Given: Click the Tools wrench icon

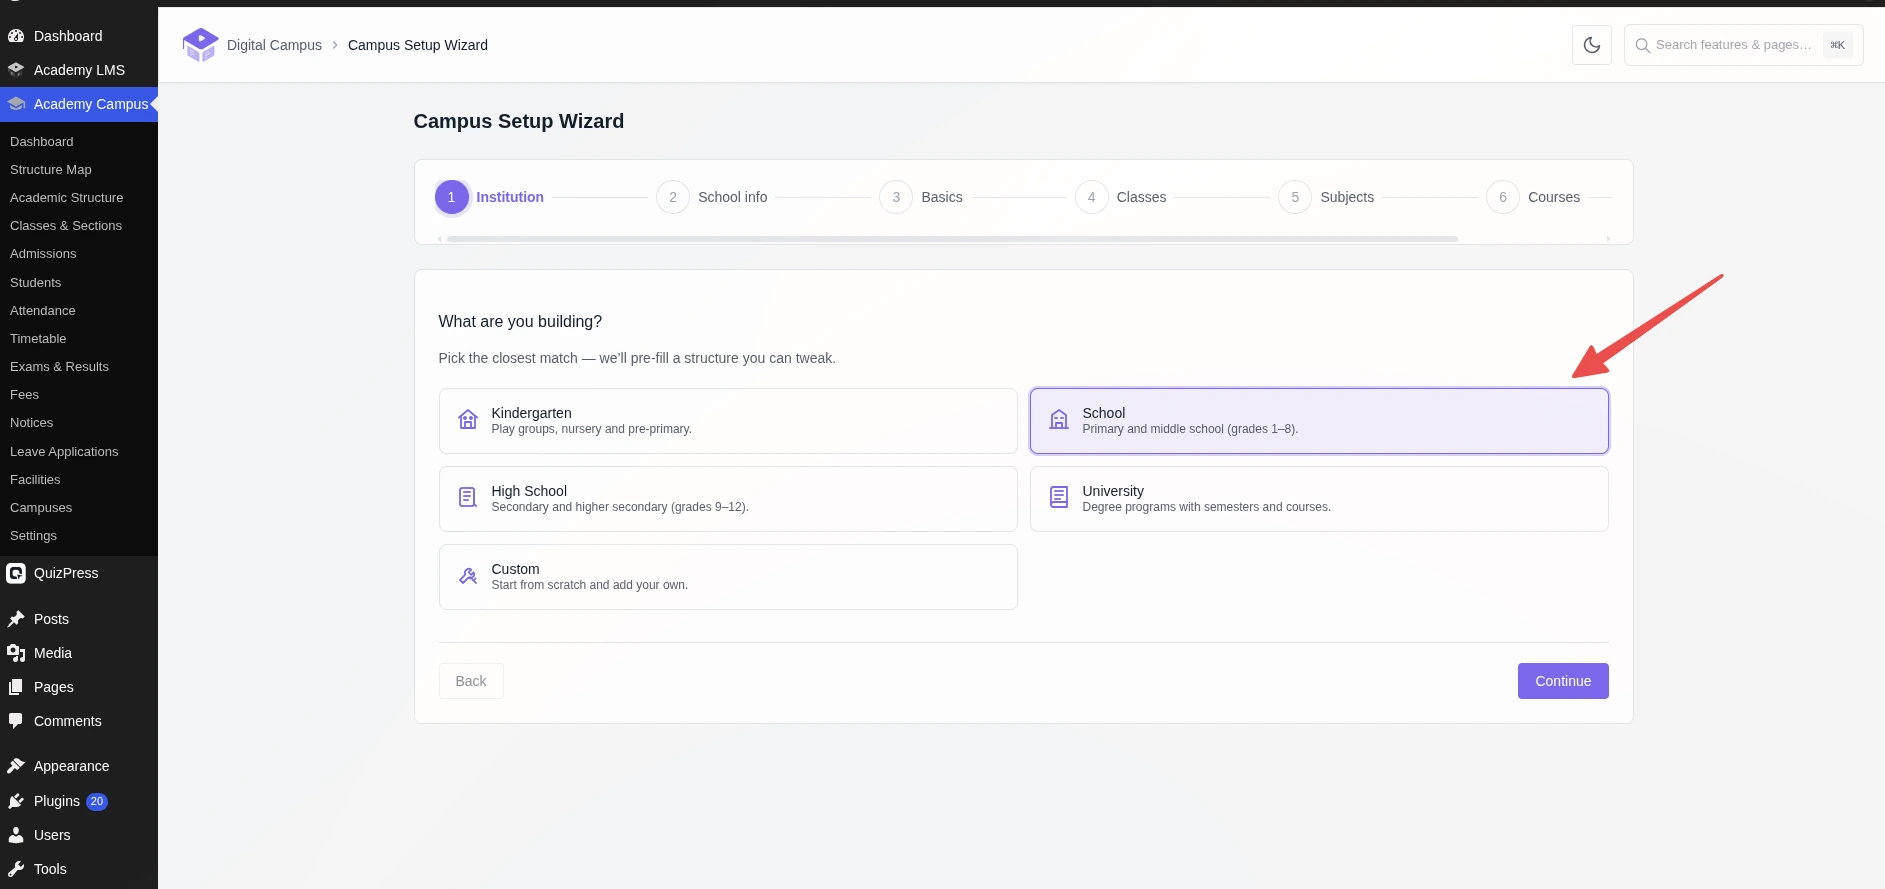Looking at the screenshot, I should click(x=16, y=869).
